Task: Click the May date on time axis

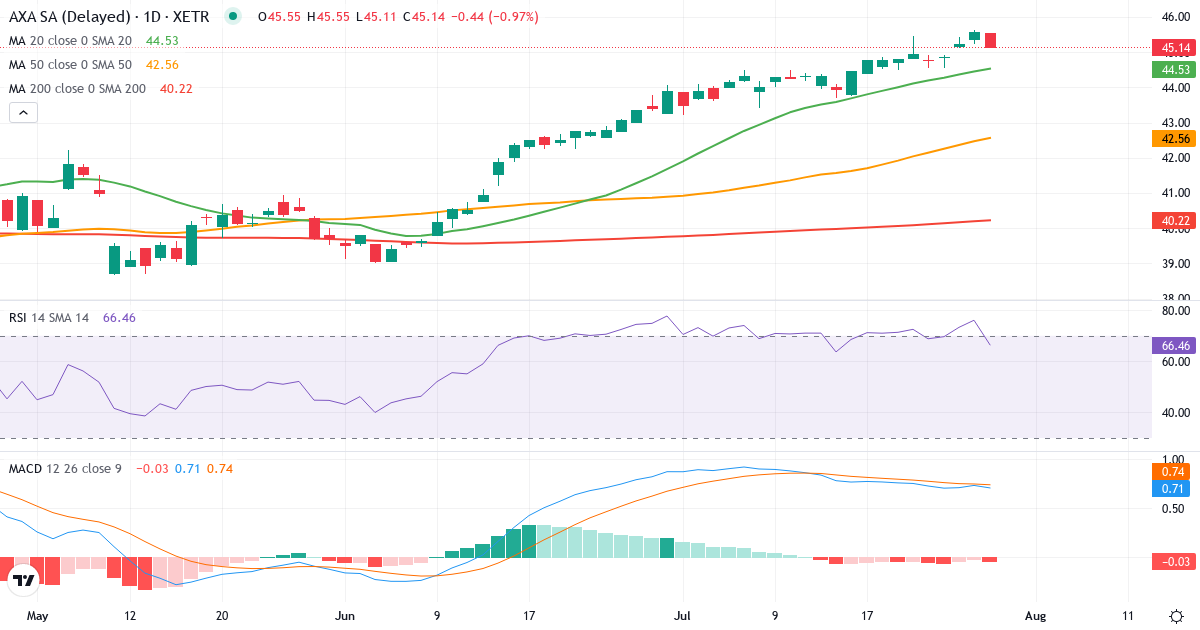Action: [x=37, y=615]
